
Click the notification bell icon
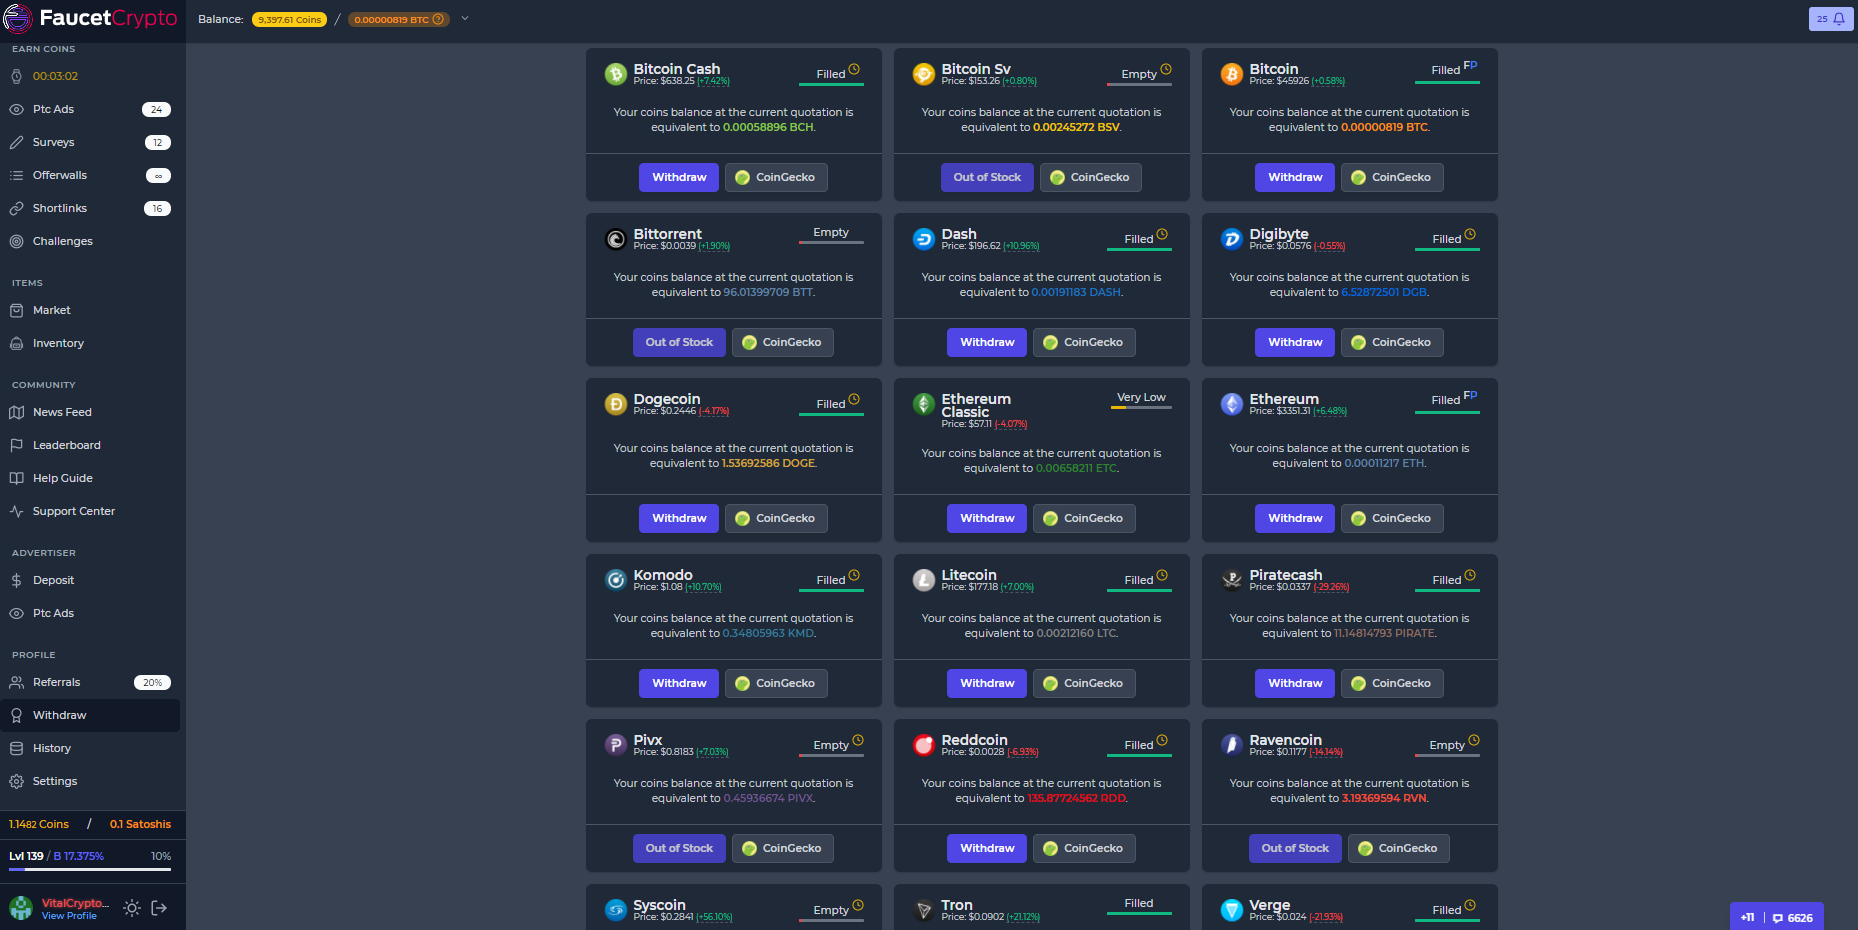pyautogui.click(x=1838, y=19)
